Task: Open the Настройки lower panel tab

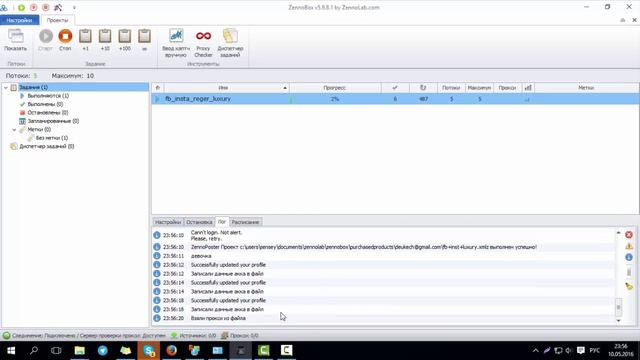Action: click(168, 222)
